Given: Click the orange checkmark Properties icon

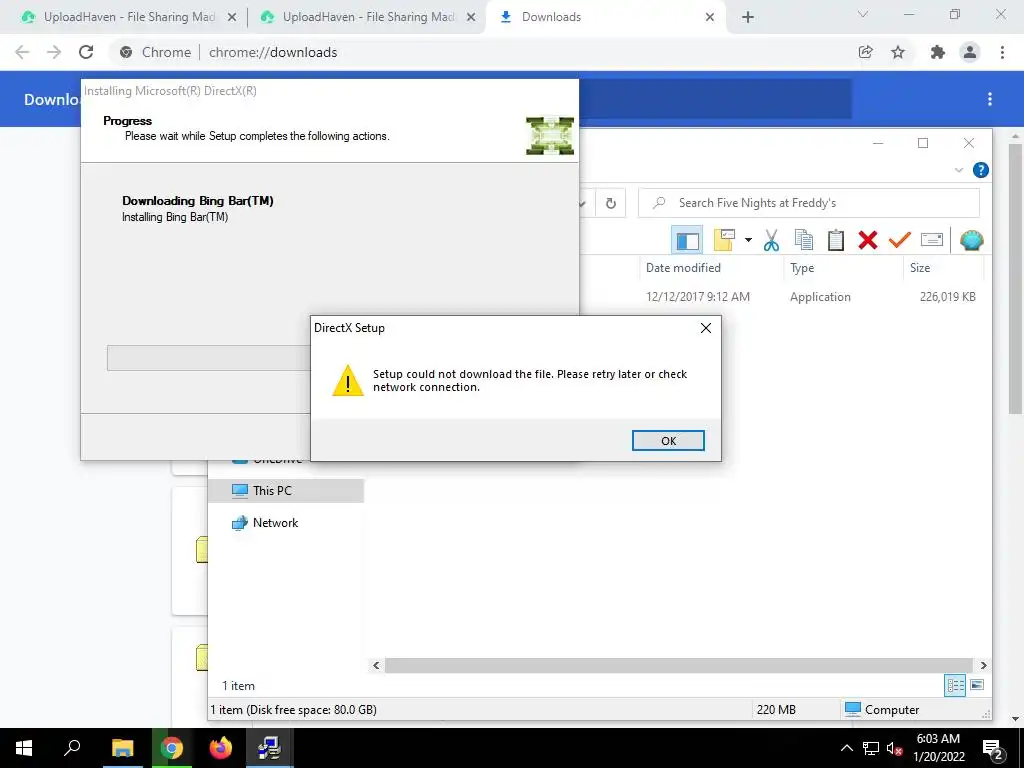Looking at the screenshot, I should (x=899, y=240).
